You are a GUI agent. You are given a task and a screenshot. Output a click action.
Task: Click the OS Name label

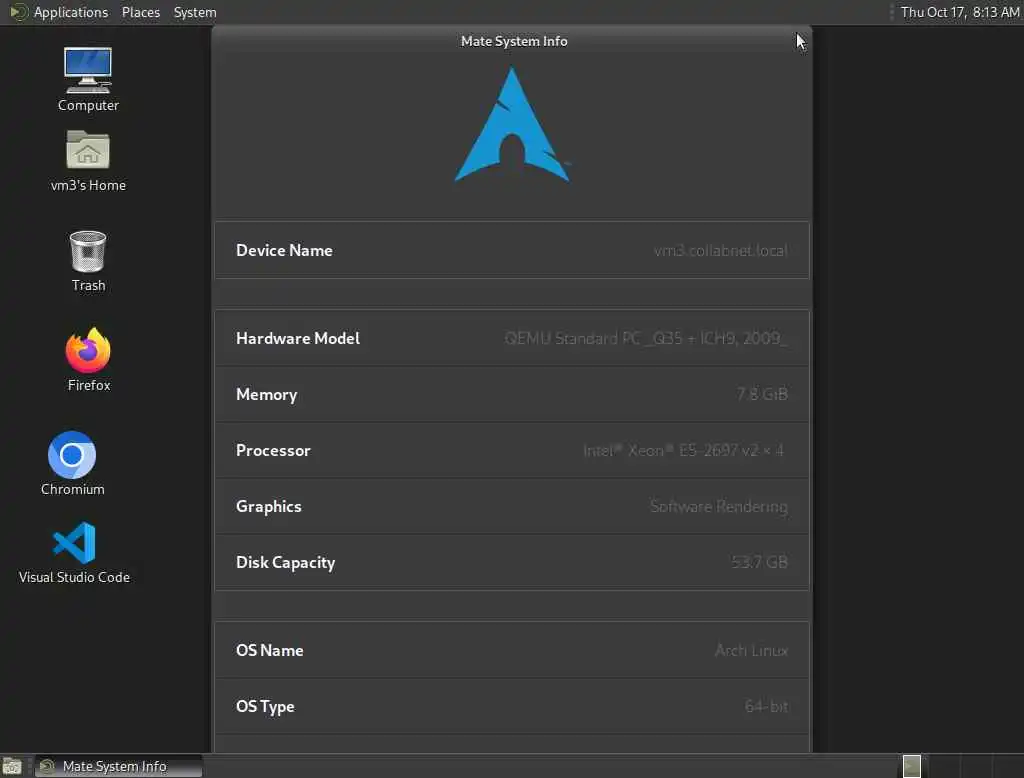click(269, 651)
